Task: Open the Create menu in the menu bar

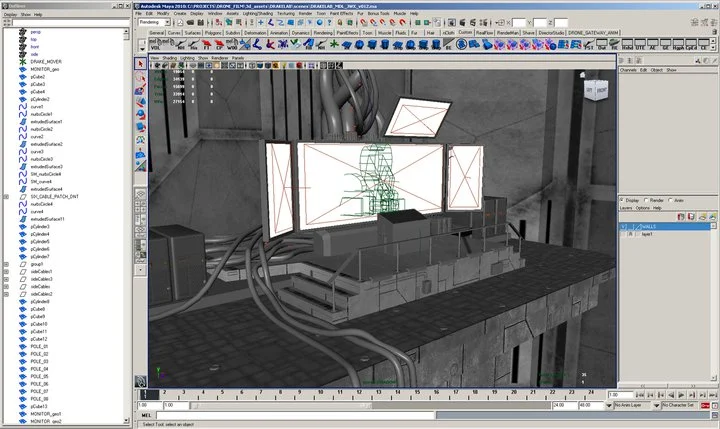Action: pyautogui.click(x=180, y=14)
